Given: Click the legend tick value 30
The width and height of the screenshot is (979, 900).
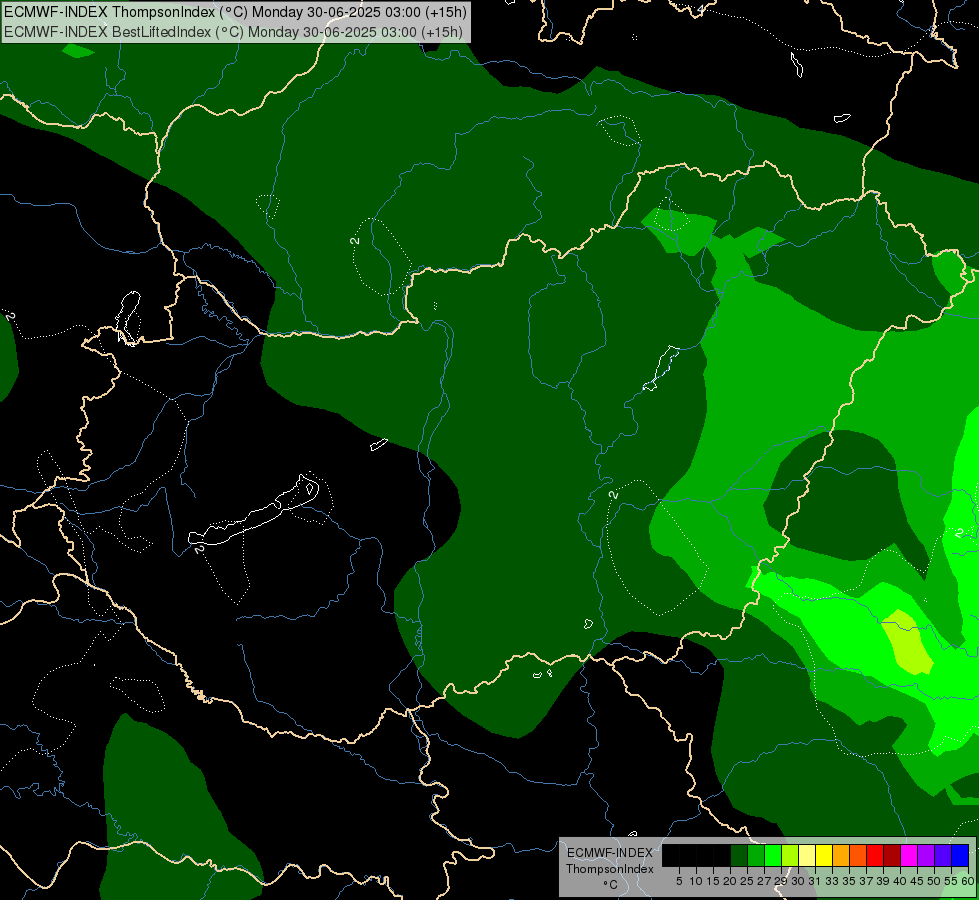Looking at the screenshot, I should click(x=798, y=881).
